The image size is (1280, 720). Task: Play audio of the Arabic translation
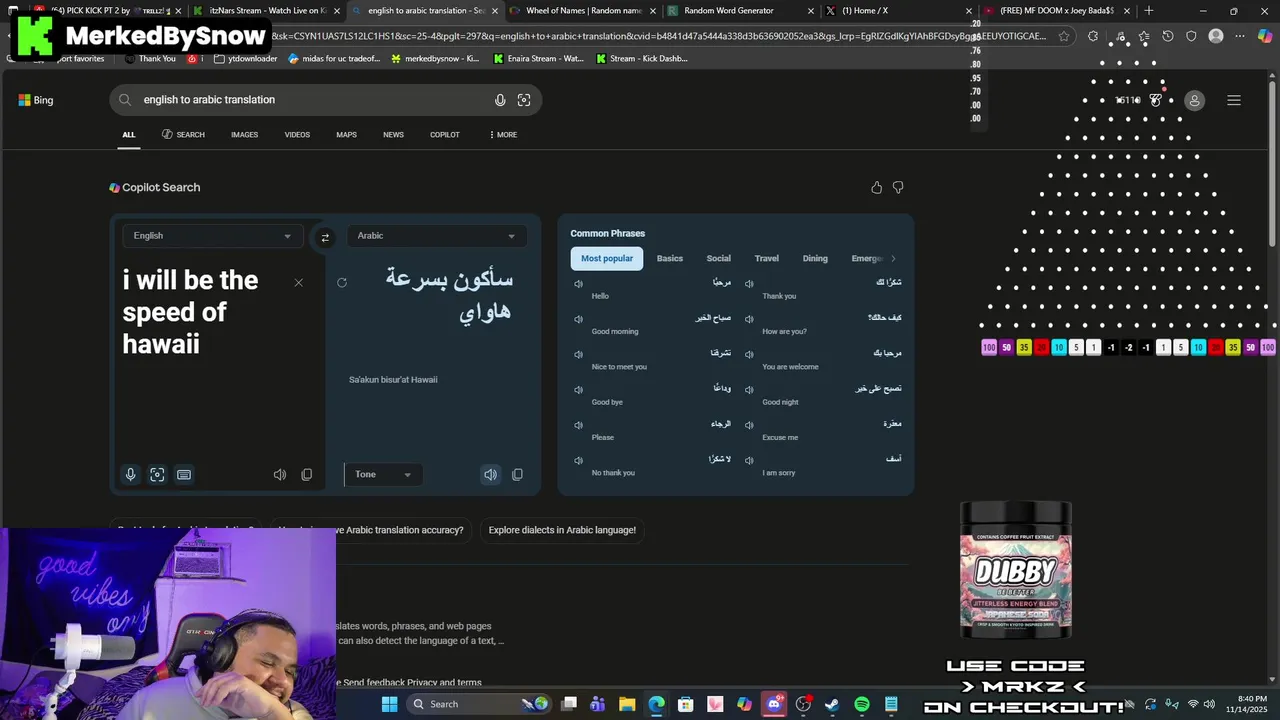point(490,475)
